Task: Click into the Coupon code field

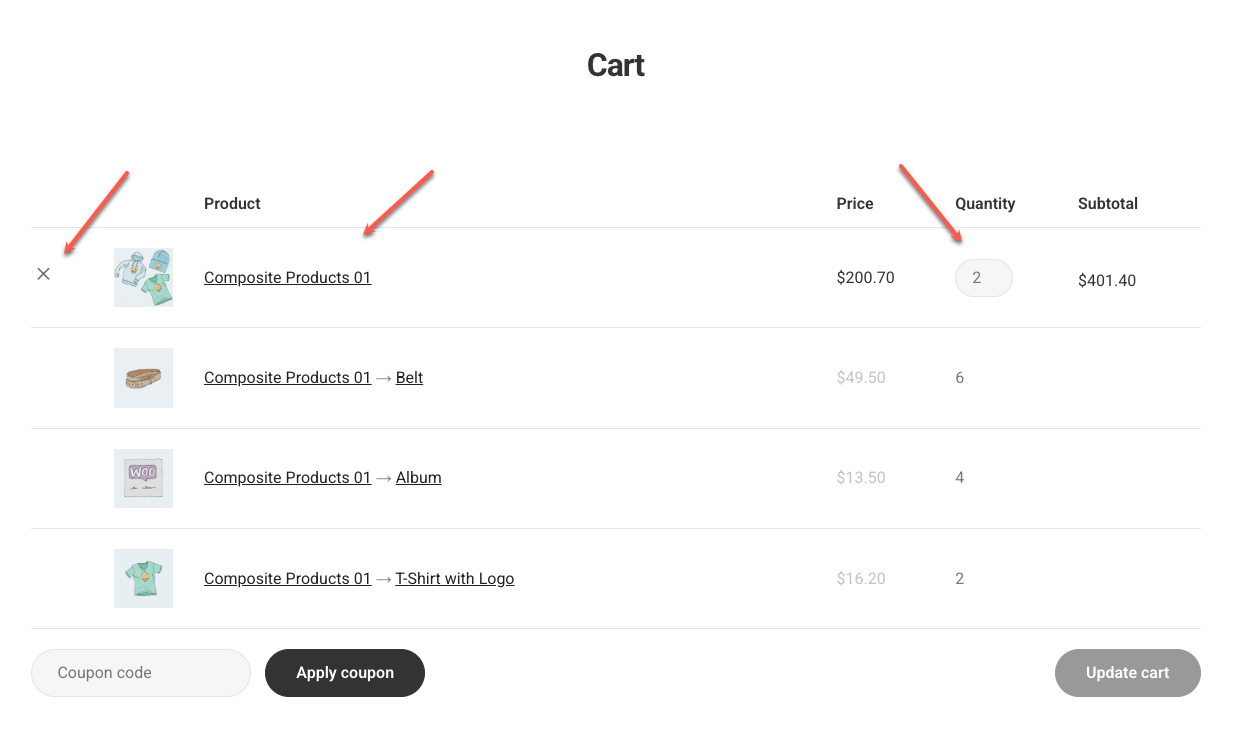Action: [x=141, y=673]
